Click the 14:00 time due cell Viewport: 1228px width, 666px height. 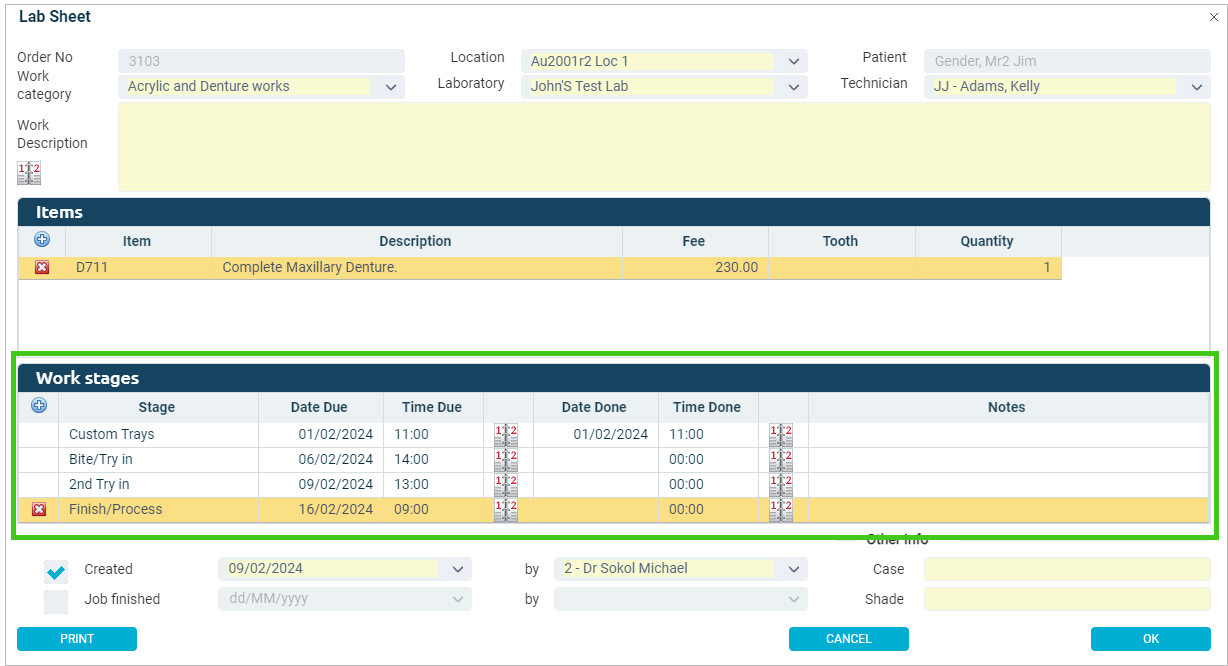click(x=433, y=460)
